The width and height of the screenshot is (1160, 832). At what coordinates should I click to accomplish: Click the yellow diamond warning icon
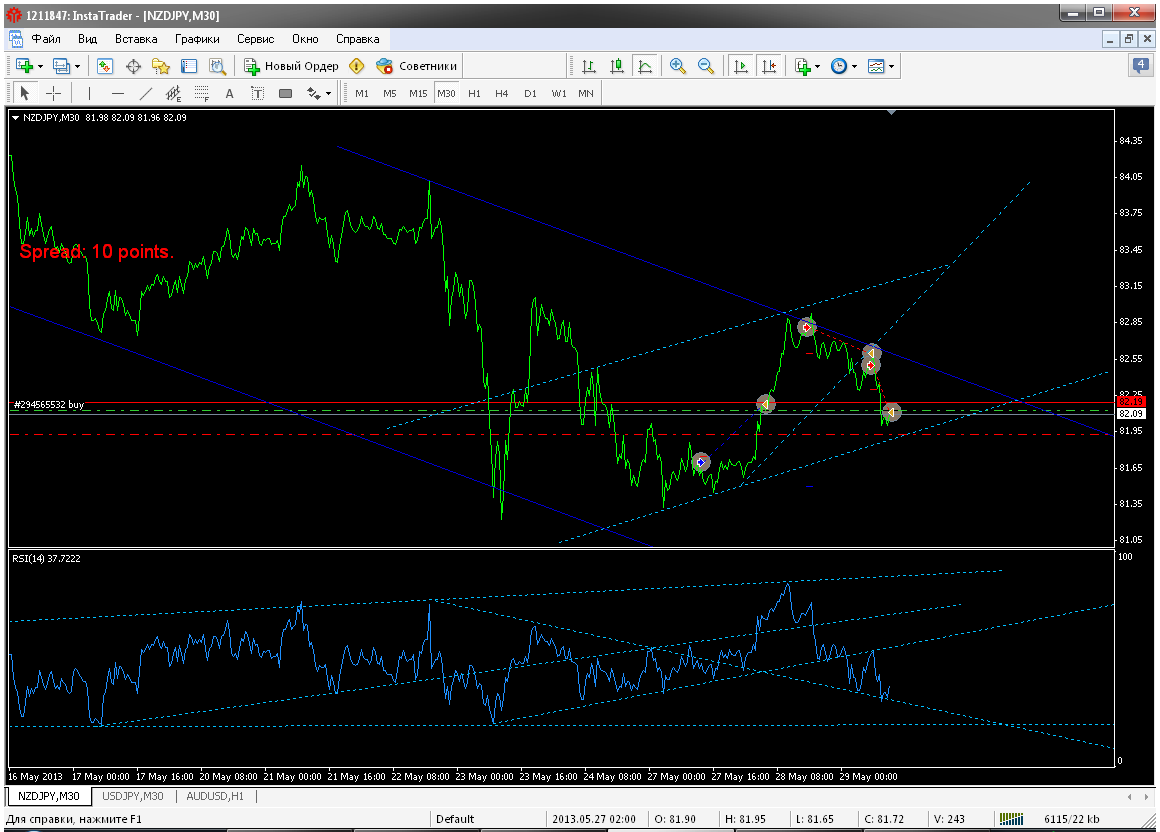(357, 67)
